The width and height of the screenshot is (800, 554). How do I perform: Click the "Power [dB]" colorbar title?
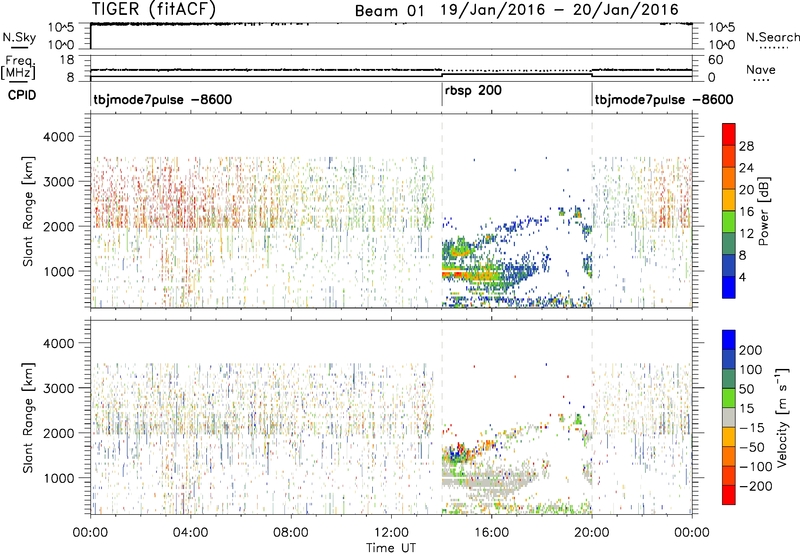764,211
